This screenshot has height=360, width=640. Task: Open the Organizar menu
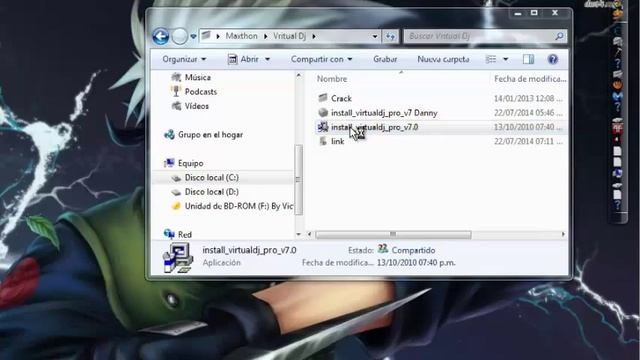coord(184,59)
